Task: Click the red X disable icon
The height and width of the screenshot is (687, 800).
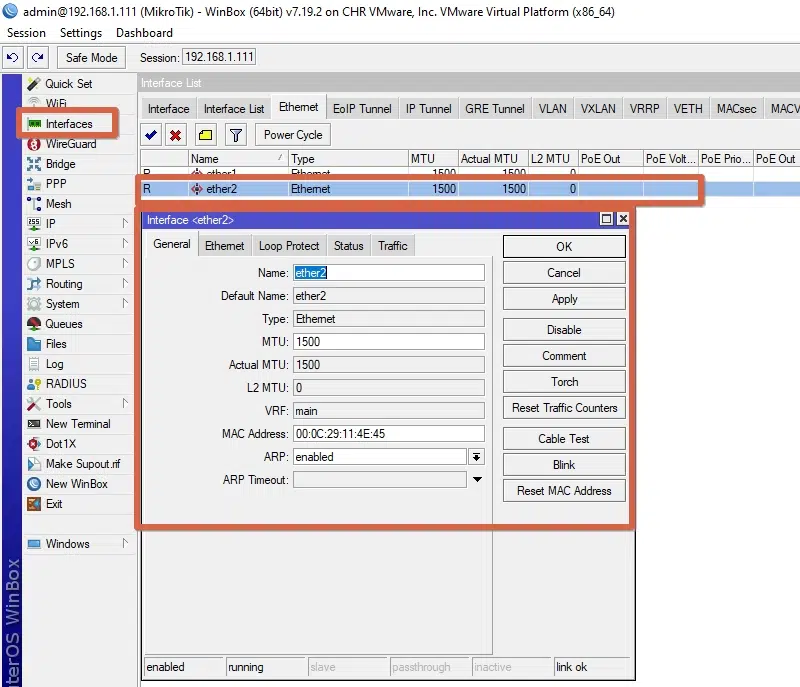Action: click(x=176, y=135)
